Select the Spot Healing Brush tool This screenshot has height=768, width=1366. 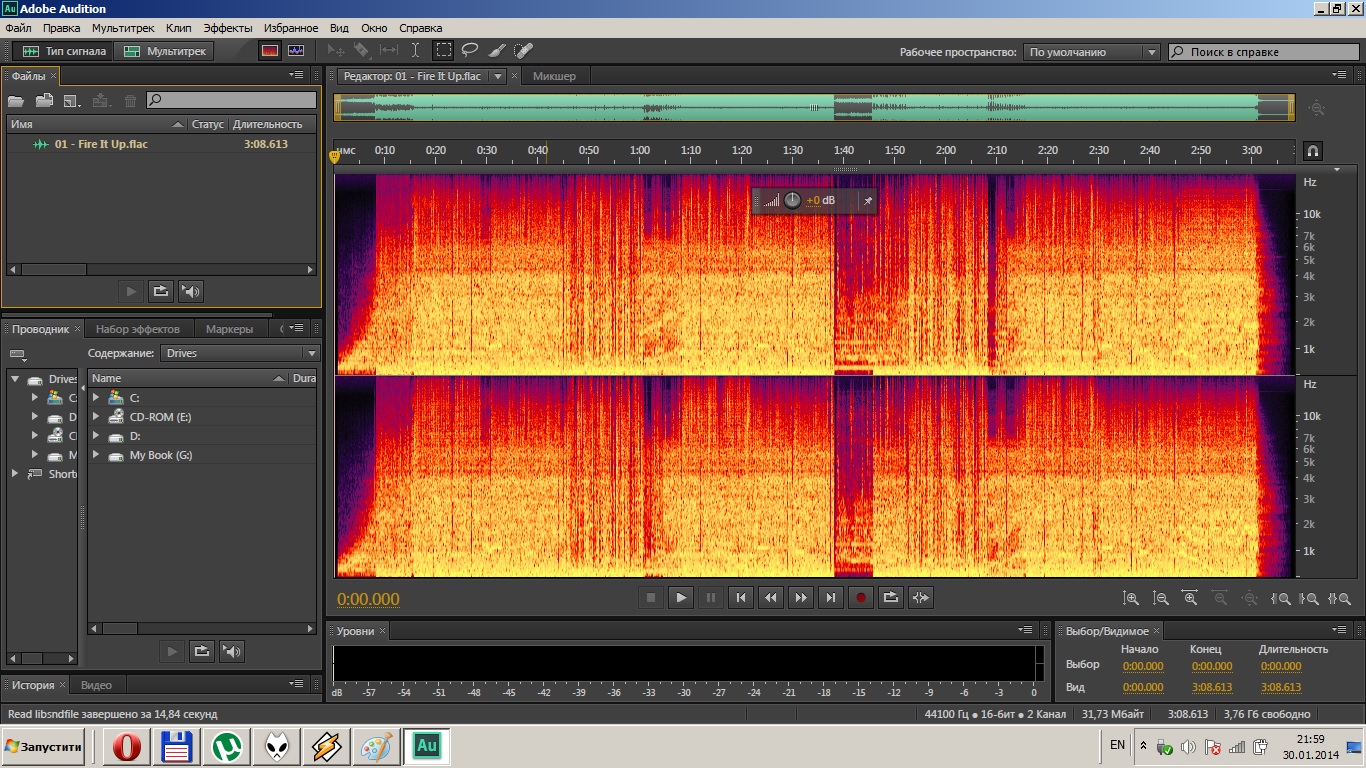click(x=523, y=50)
